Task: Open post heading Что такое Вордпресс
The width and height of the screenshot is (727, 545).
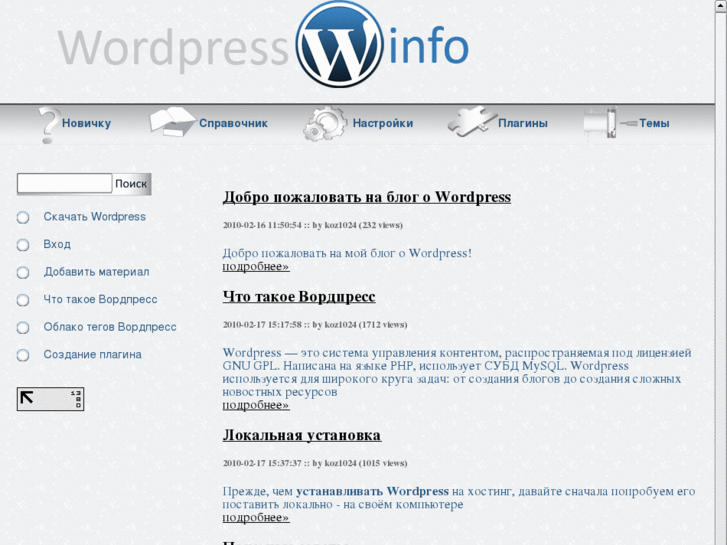Action: (299, 296)
